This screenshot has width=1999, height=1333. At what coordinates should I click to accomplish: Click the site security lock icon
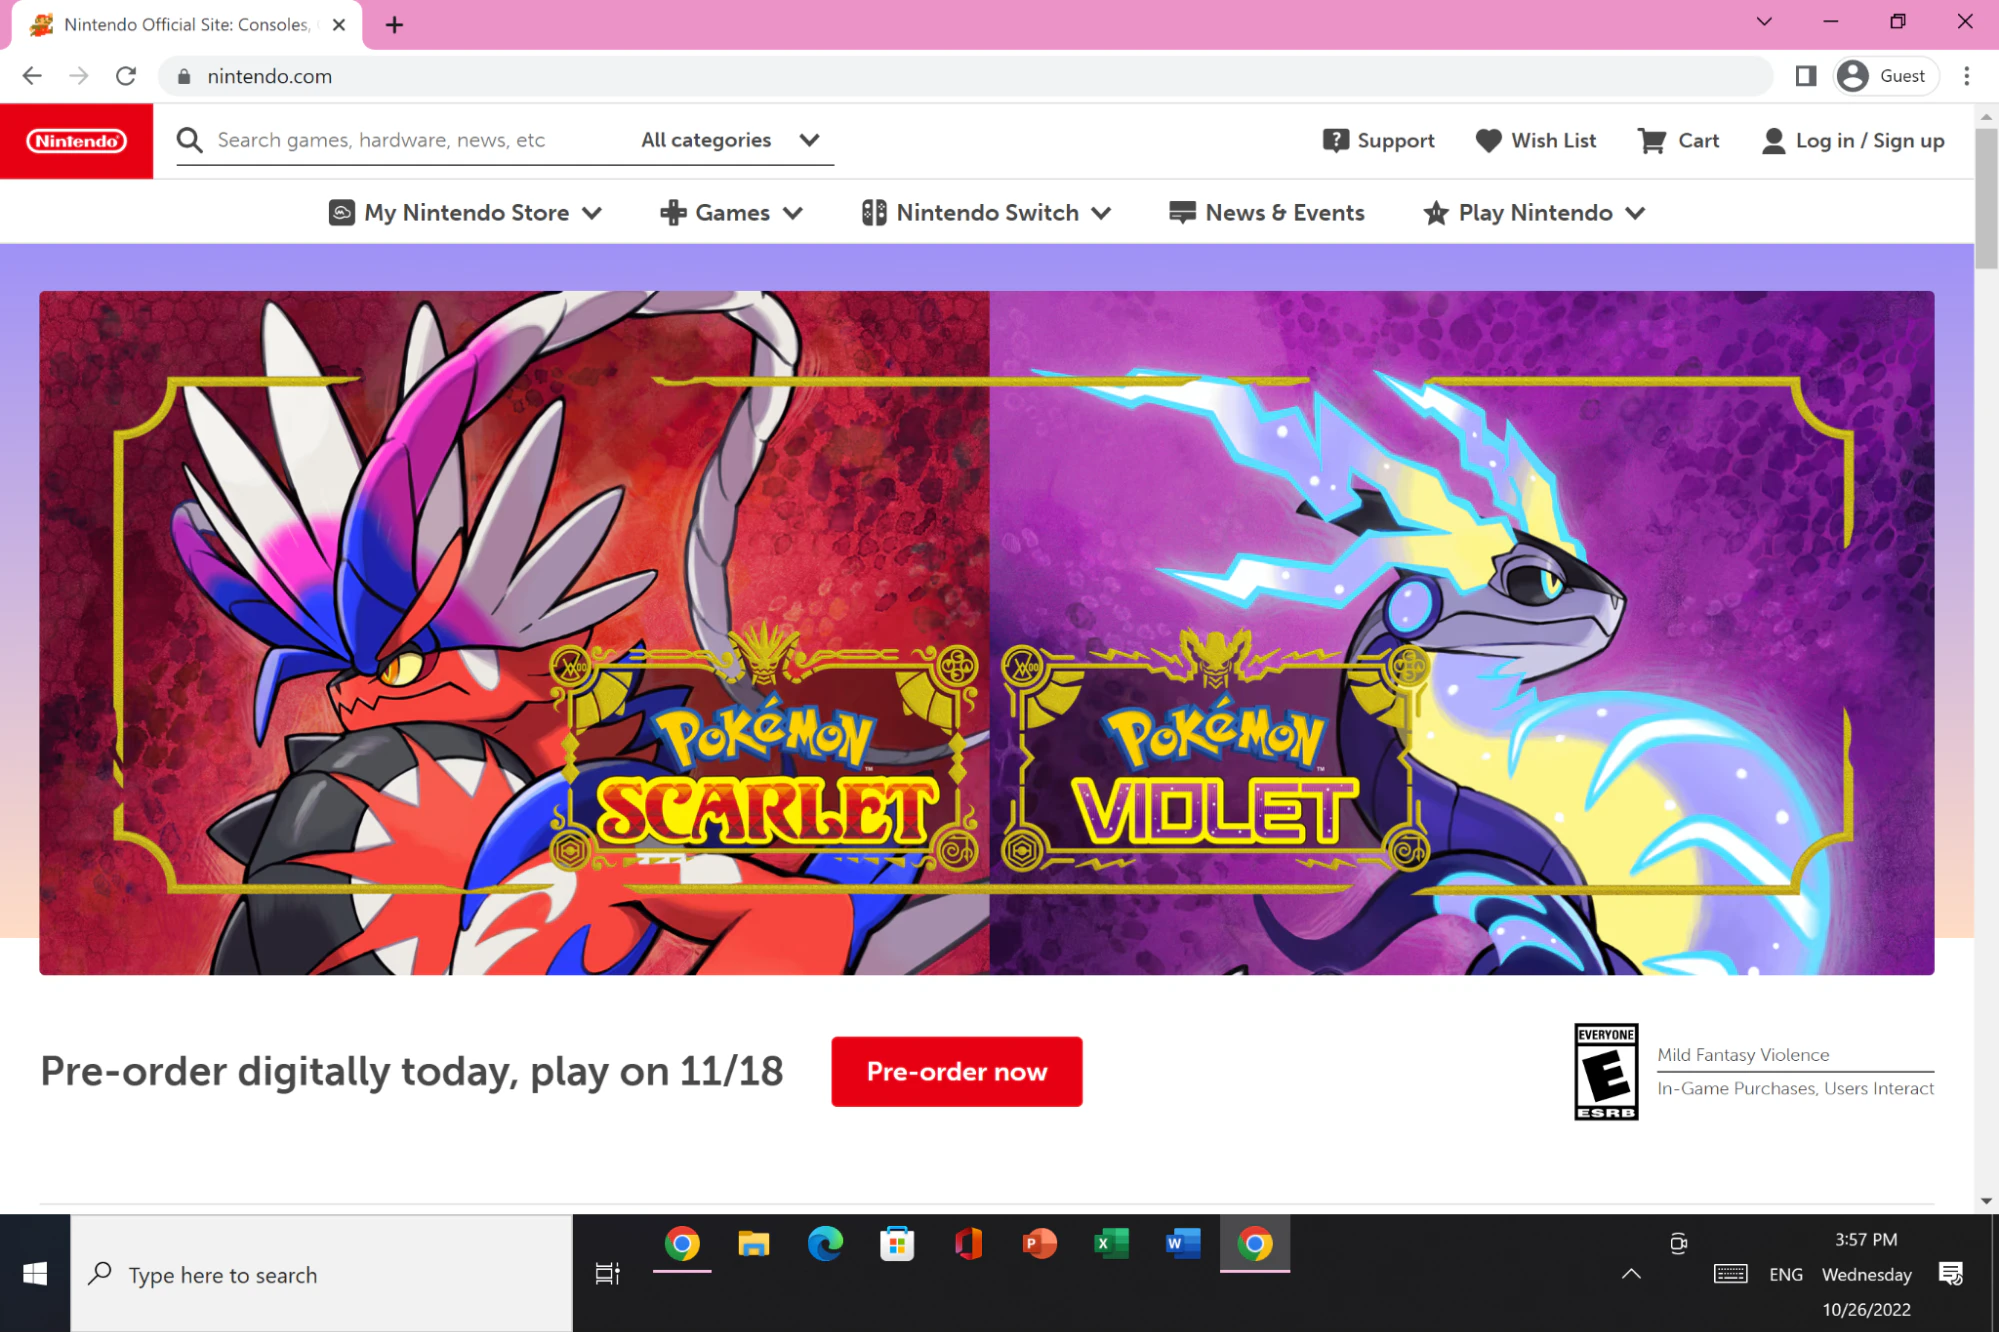point(183,76)
